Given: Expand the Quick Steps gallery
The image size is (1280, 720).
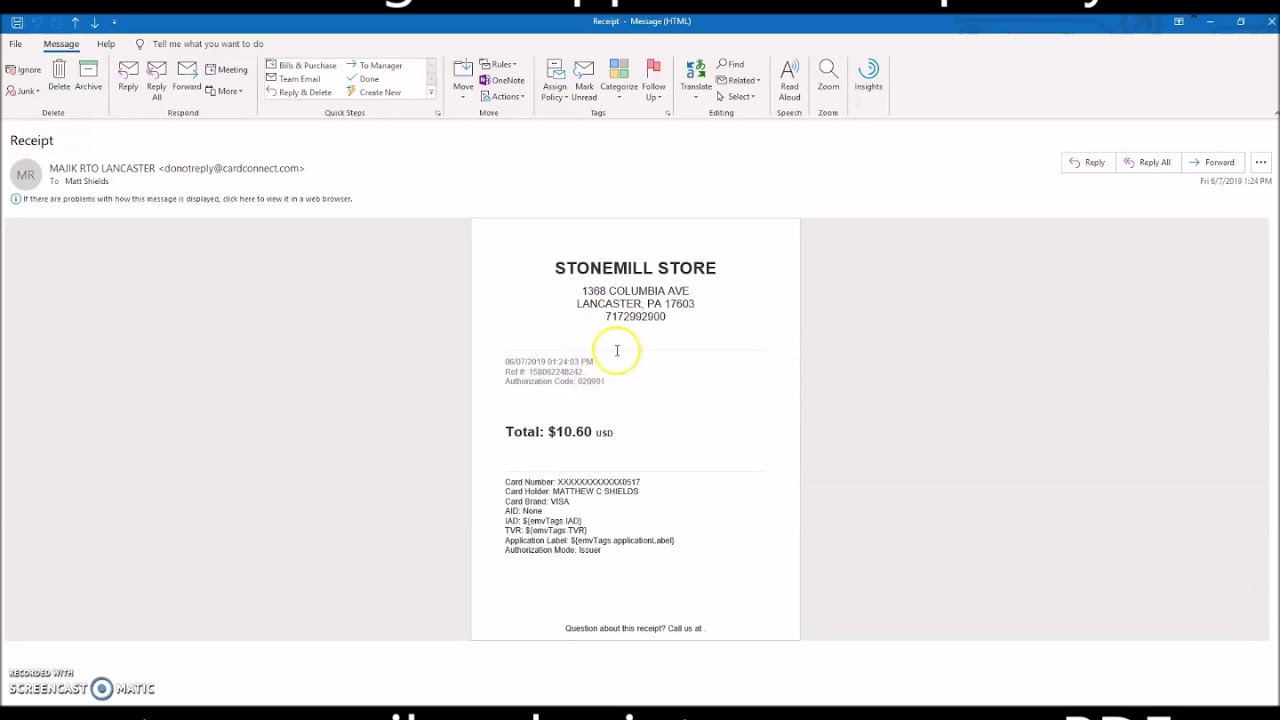Looking at the screenshot, I should point(431,92).
